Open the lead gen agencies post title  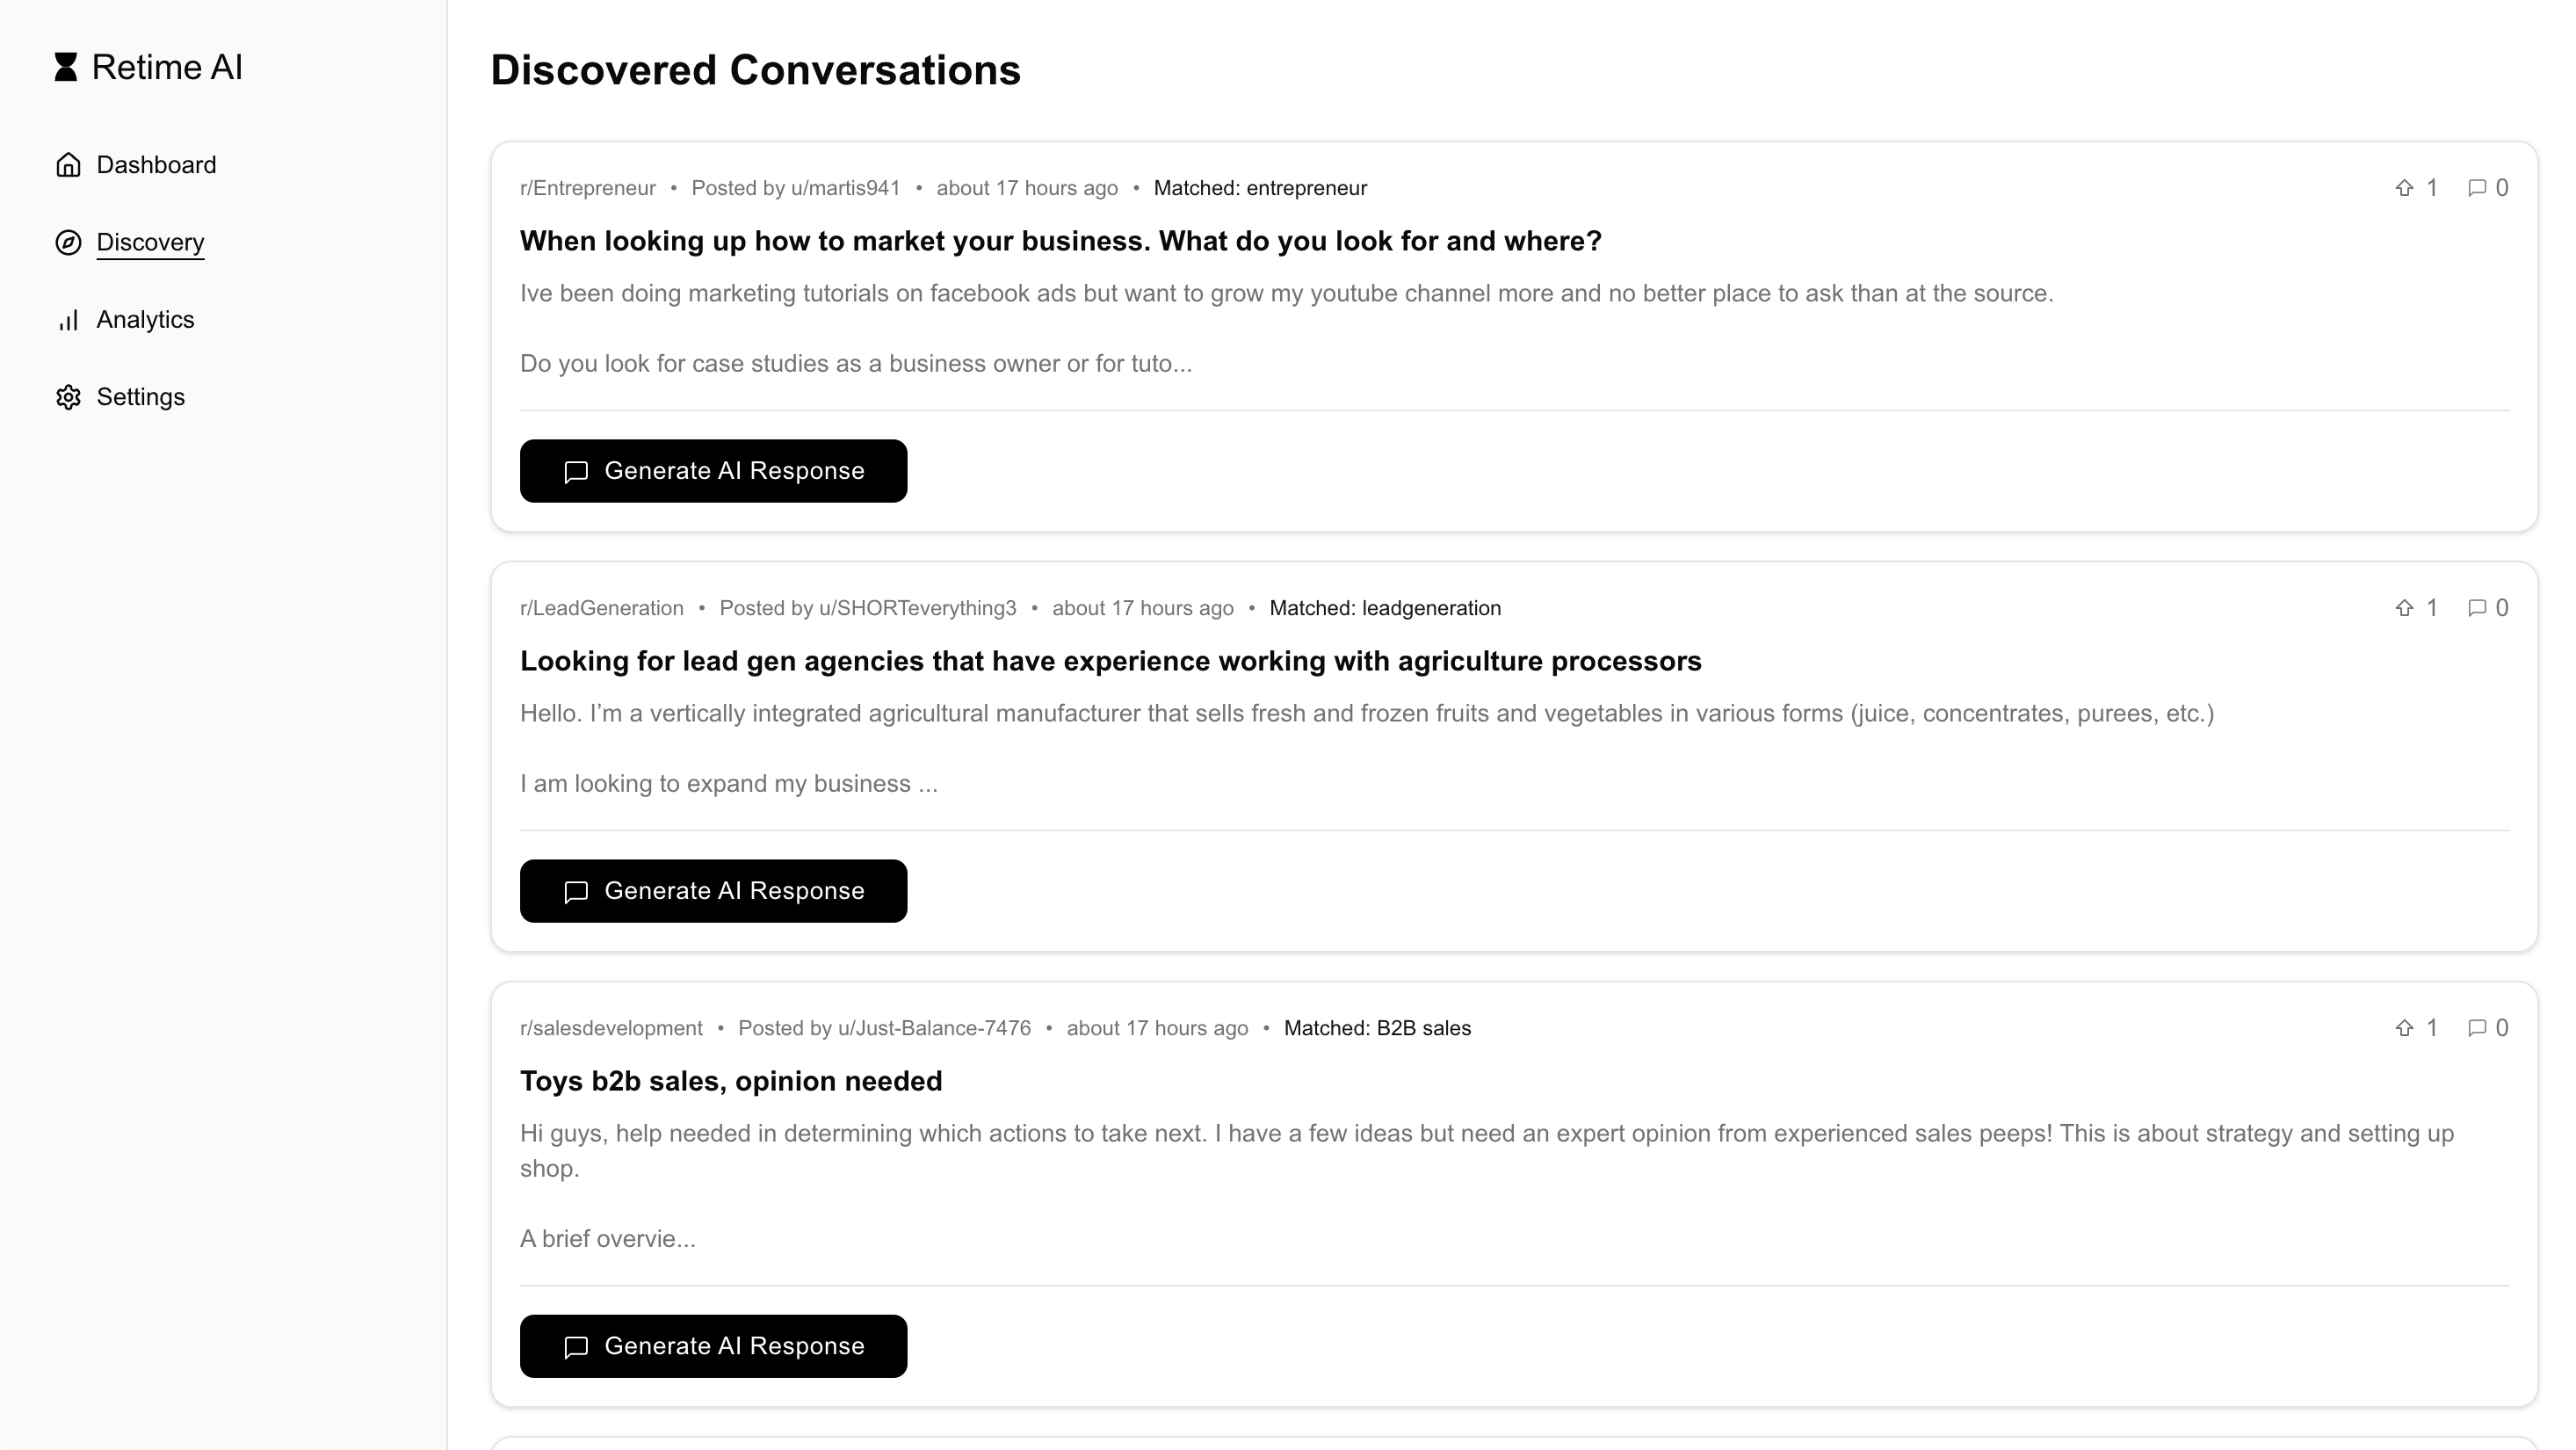pyautogui.click(x=1110, y=661)
